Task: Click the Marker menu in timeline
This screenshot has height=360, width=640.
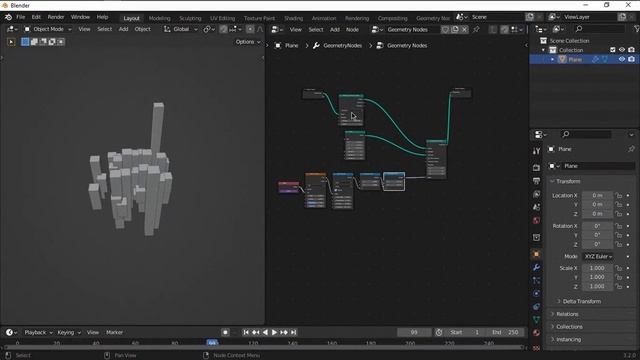Action: point(114,332)
